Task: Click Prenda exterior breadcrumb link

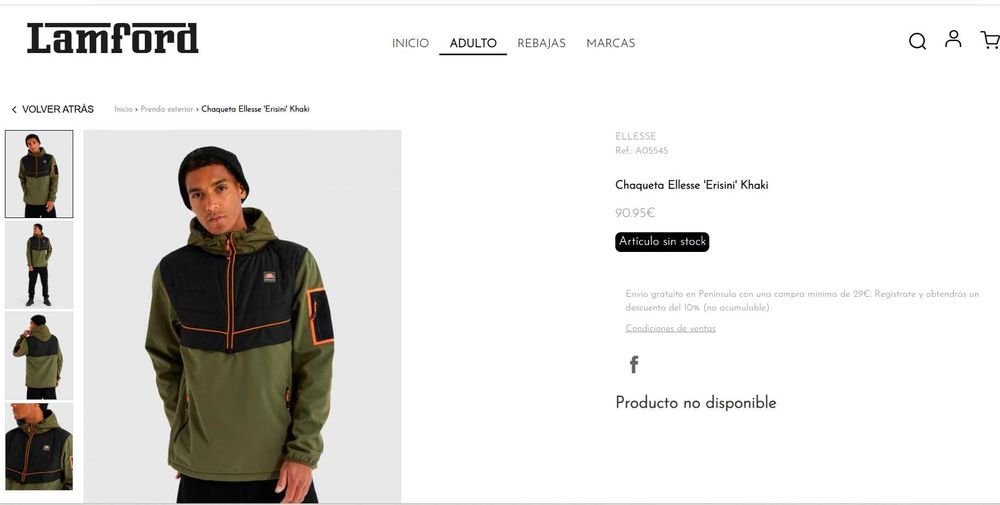Action: point(166,109)
